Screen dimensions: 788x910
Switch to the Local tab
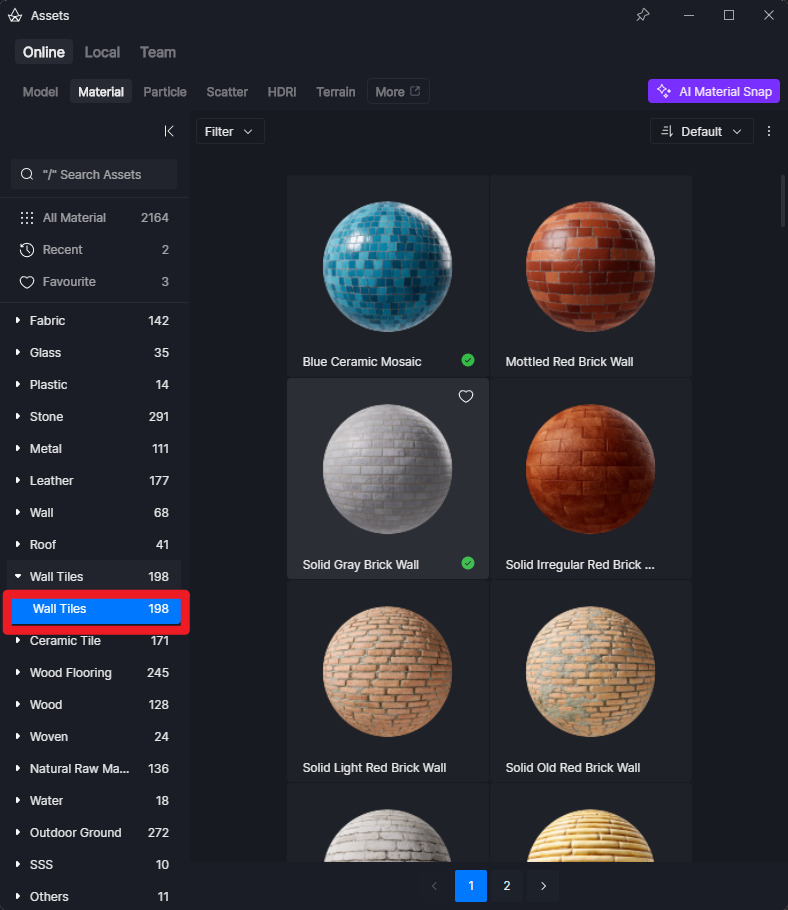coord(102,52)
